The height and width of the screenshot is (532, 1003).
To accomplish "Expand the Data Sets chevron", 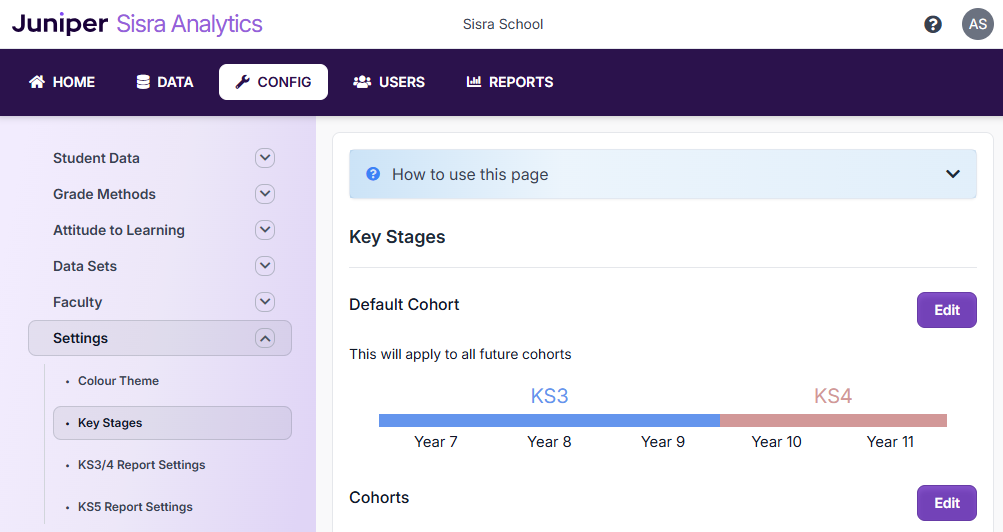I will pyautogui.click(x=264, y=266).
